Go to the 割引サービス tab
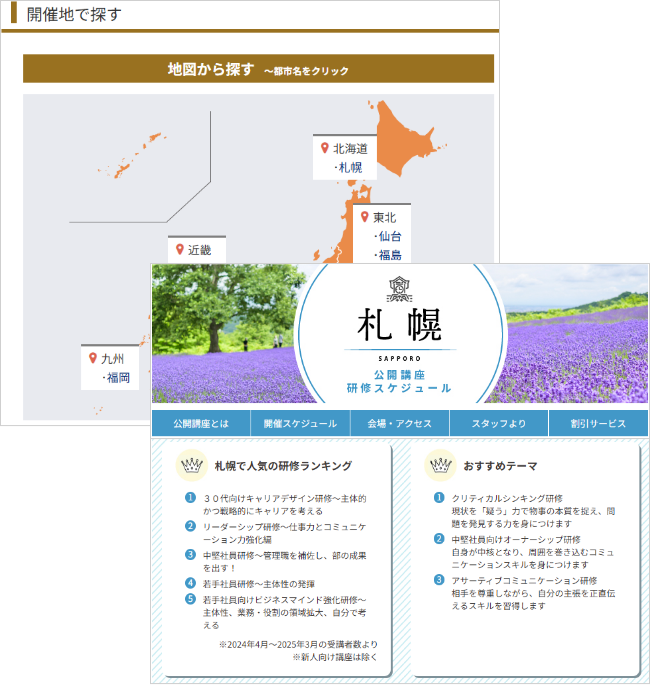The width and height of the screenshot is (650, 685). (x=598, y=423)
